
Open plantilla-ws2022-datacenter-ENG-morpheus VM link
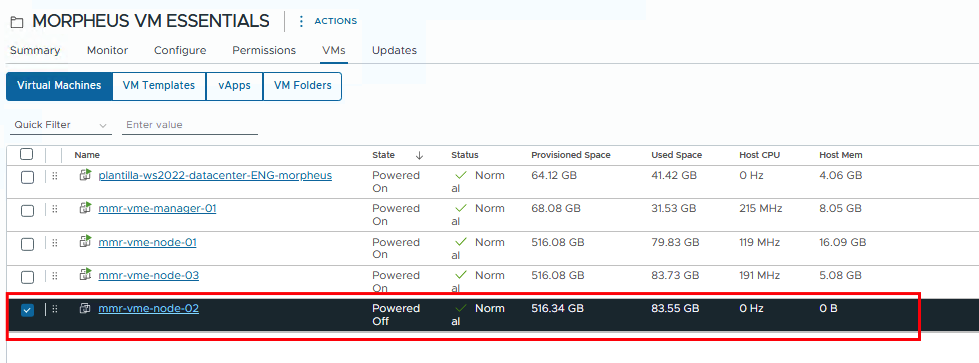tap(215, 175)
